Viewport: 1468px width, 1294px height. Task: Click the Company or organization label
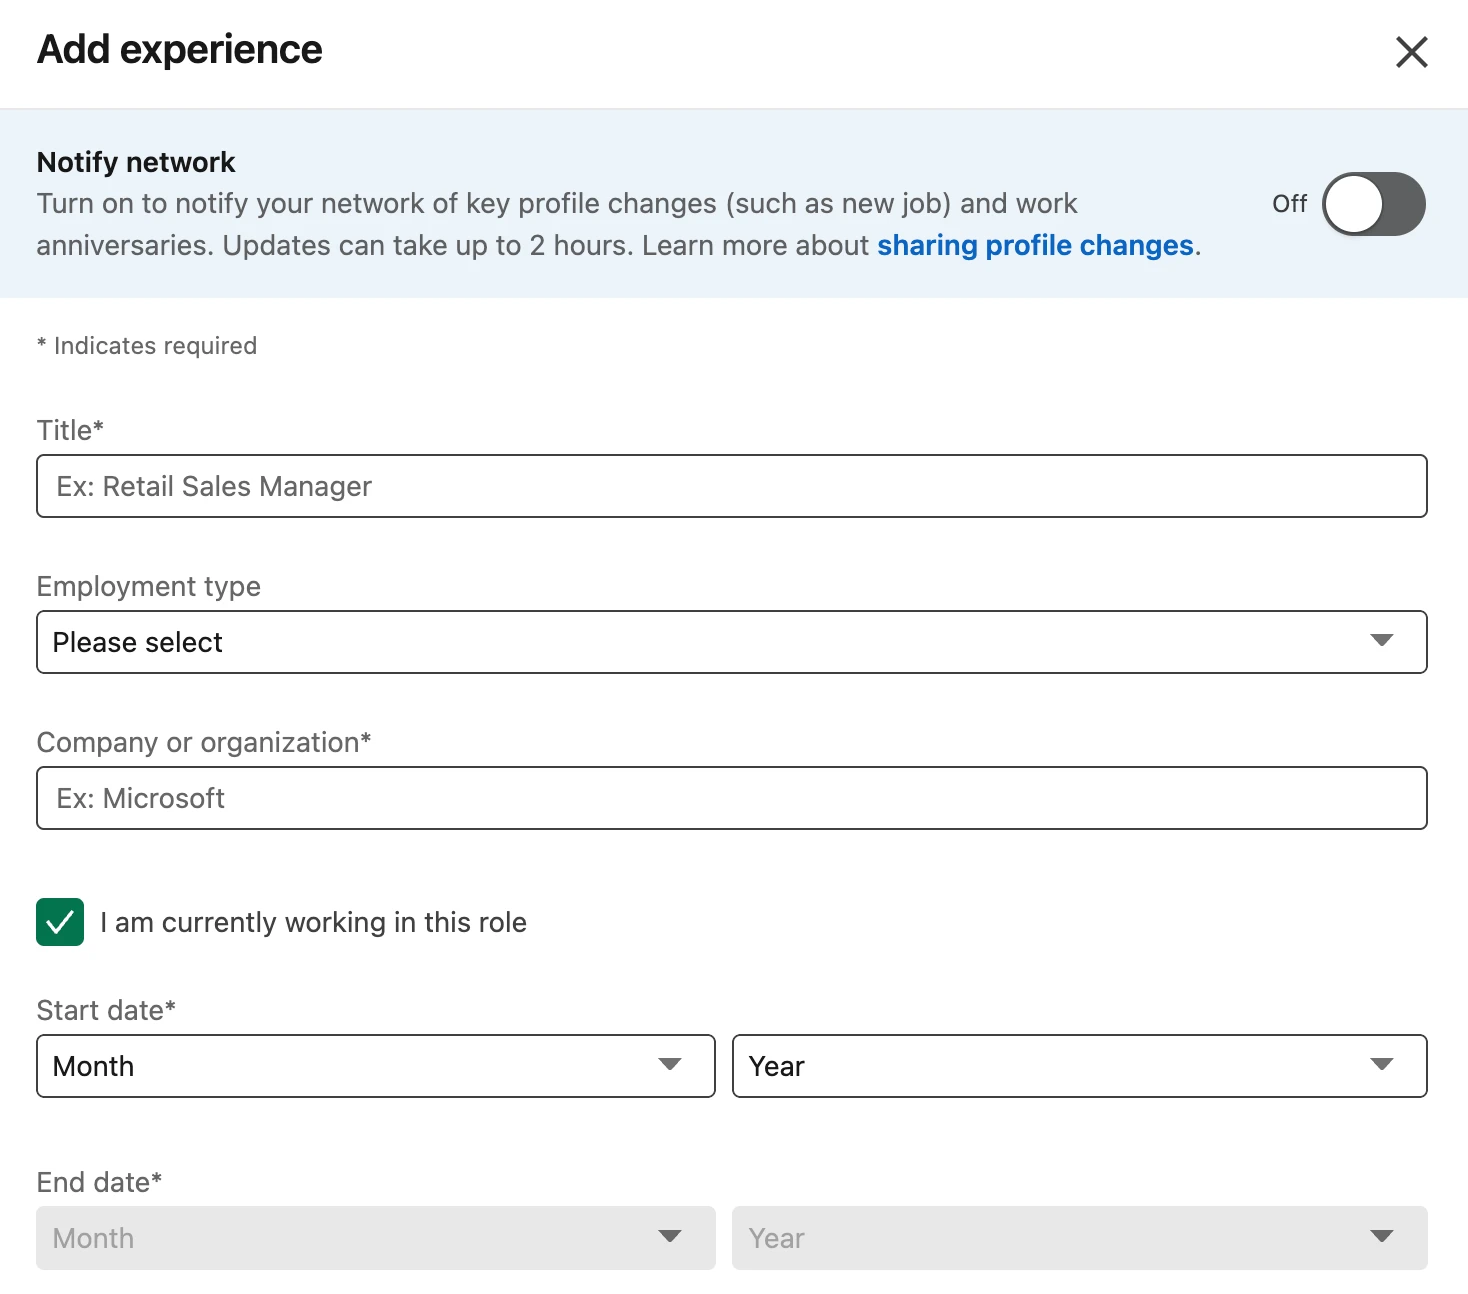(203, 742)
